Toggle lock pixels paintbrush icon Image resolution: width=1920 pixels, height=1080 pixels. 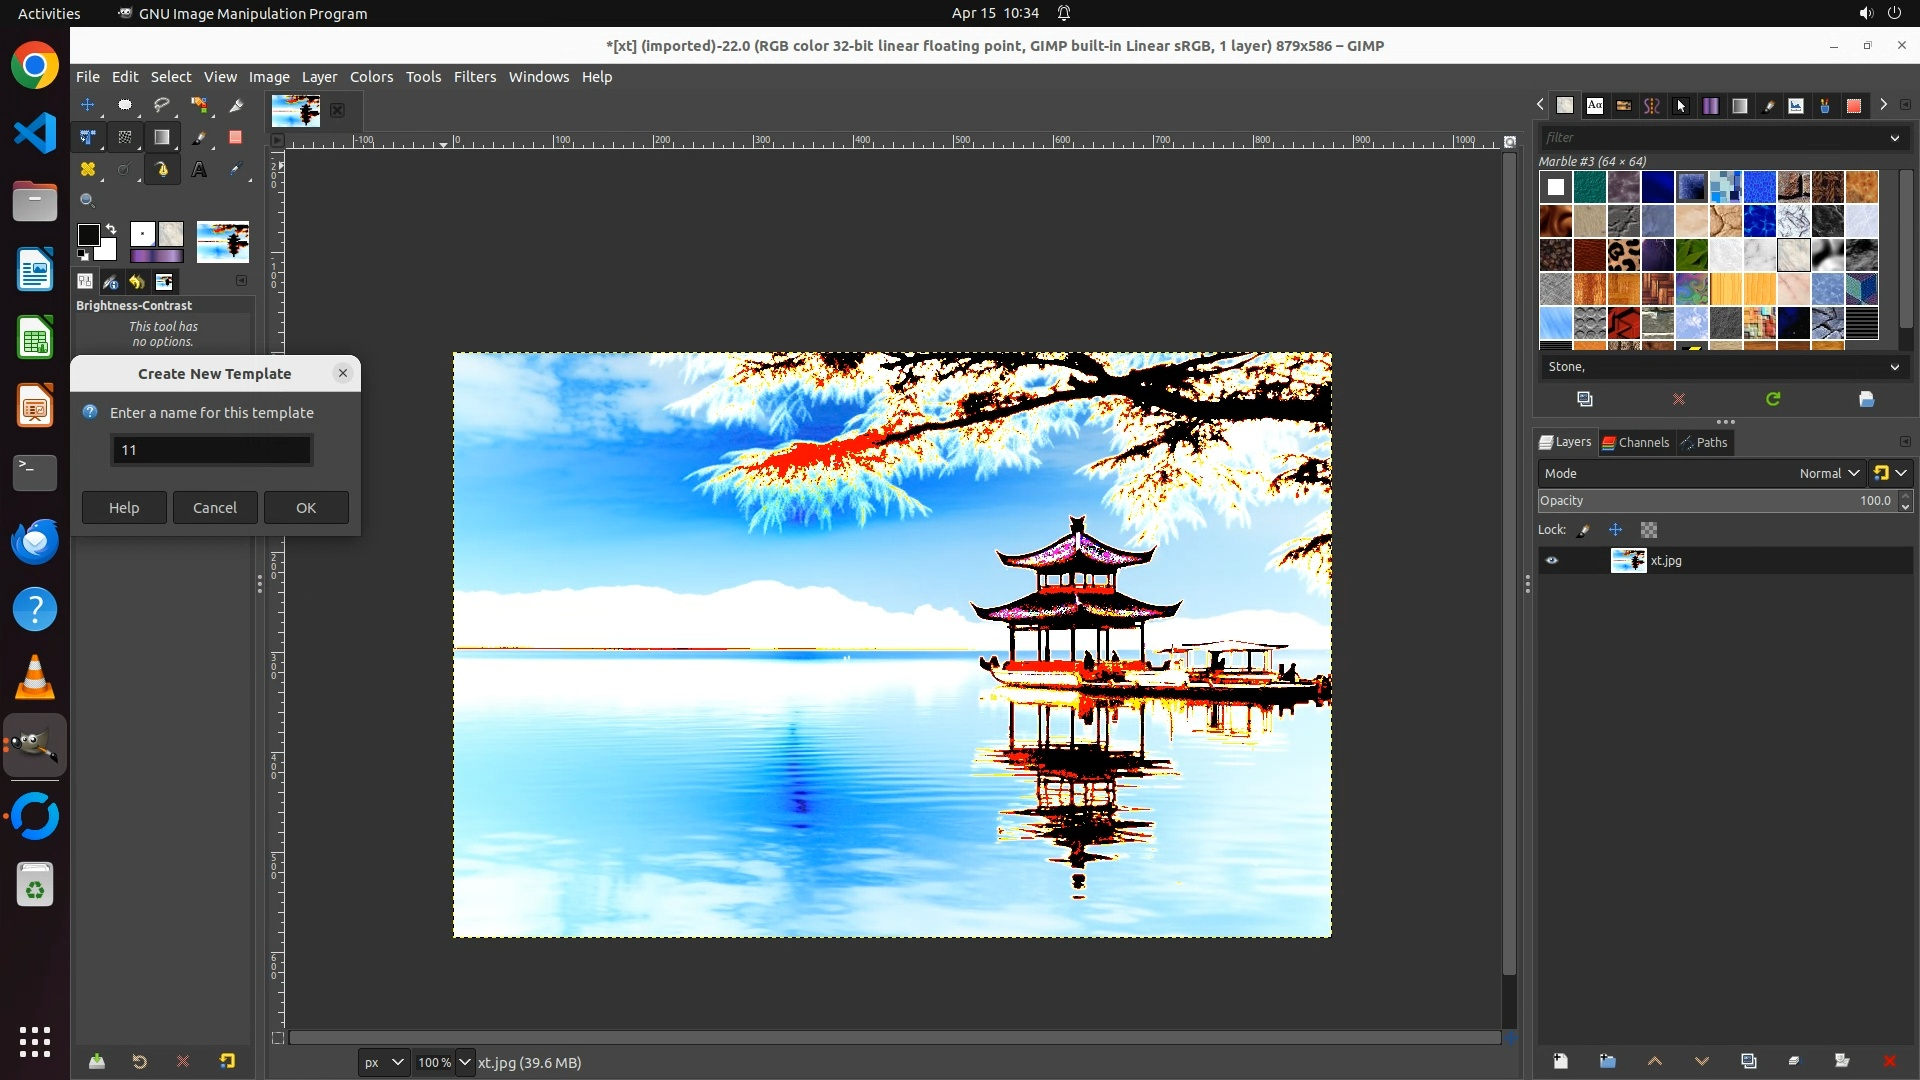tap(1584, 530)
